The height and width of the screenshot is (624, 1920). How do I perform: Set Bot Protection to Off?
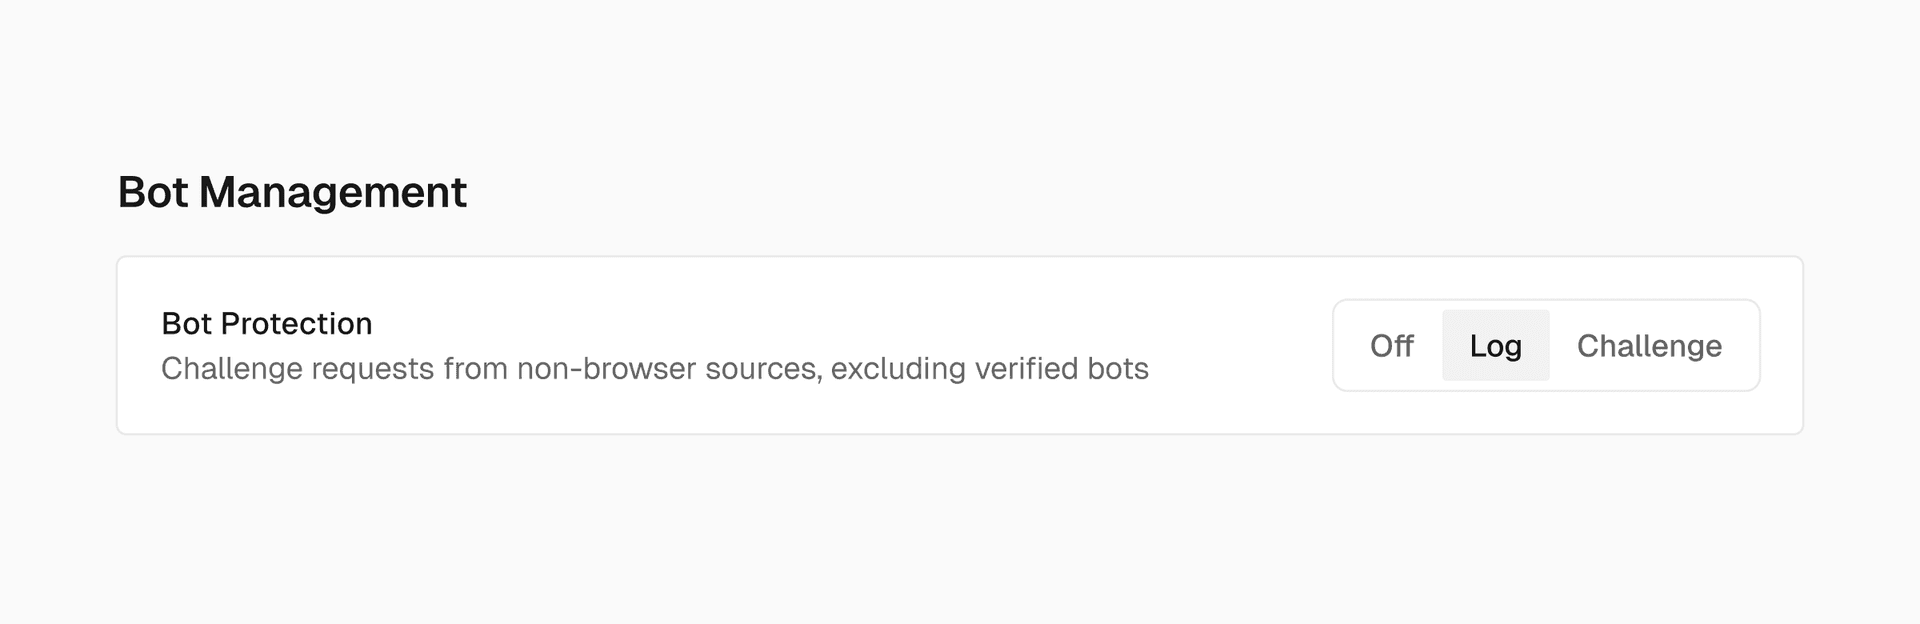click(1391, 346)
